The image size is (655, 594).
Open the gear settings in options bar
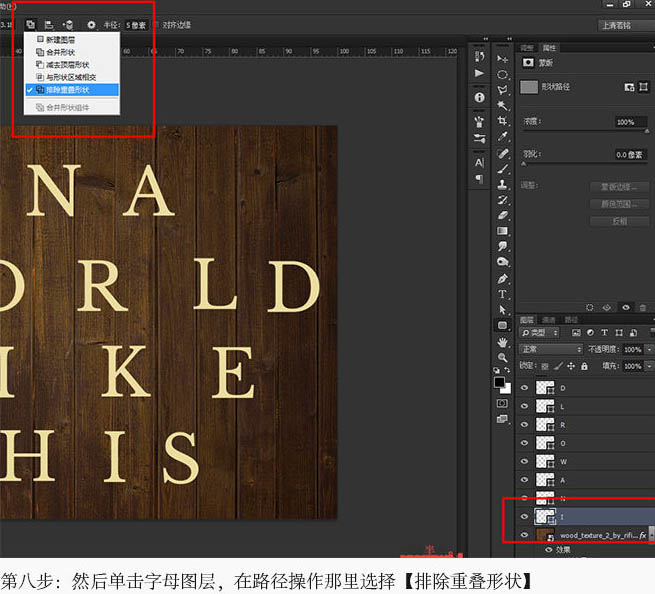click(x=91, y=25)
